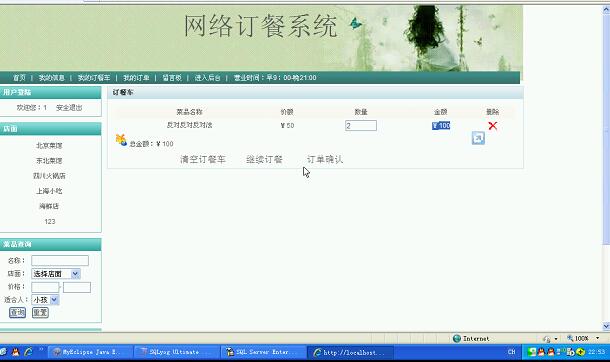Focus the quantity field showing 2
This screenshot has height=362, width=610.
[361, 126]
